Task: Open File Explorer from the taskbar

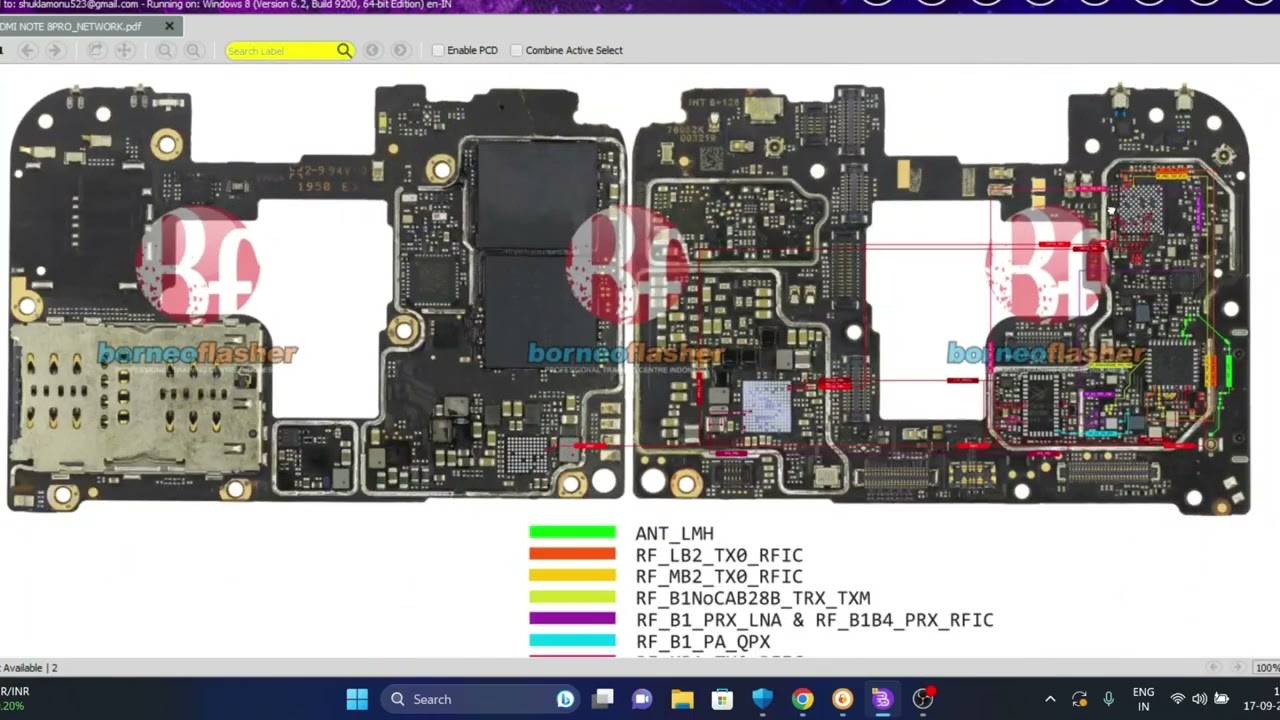Action: click(x=682, y=699)
